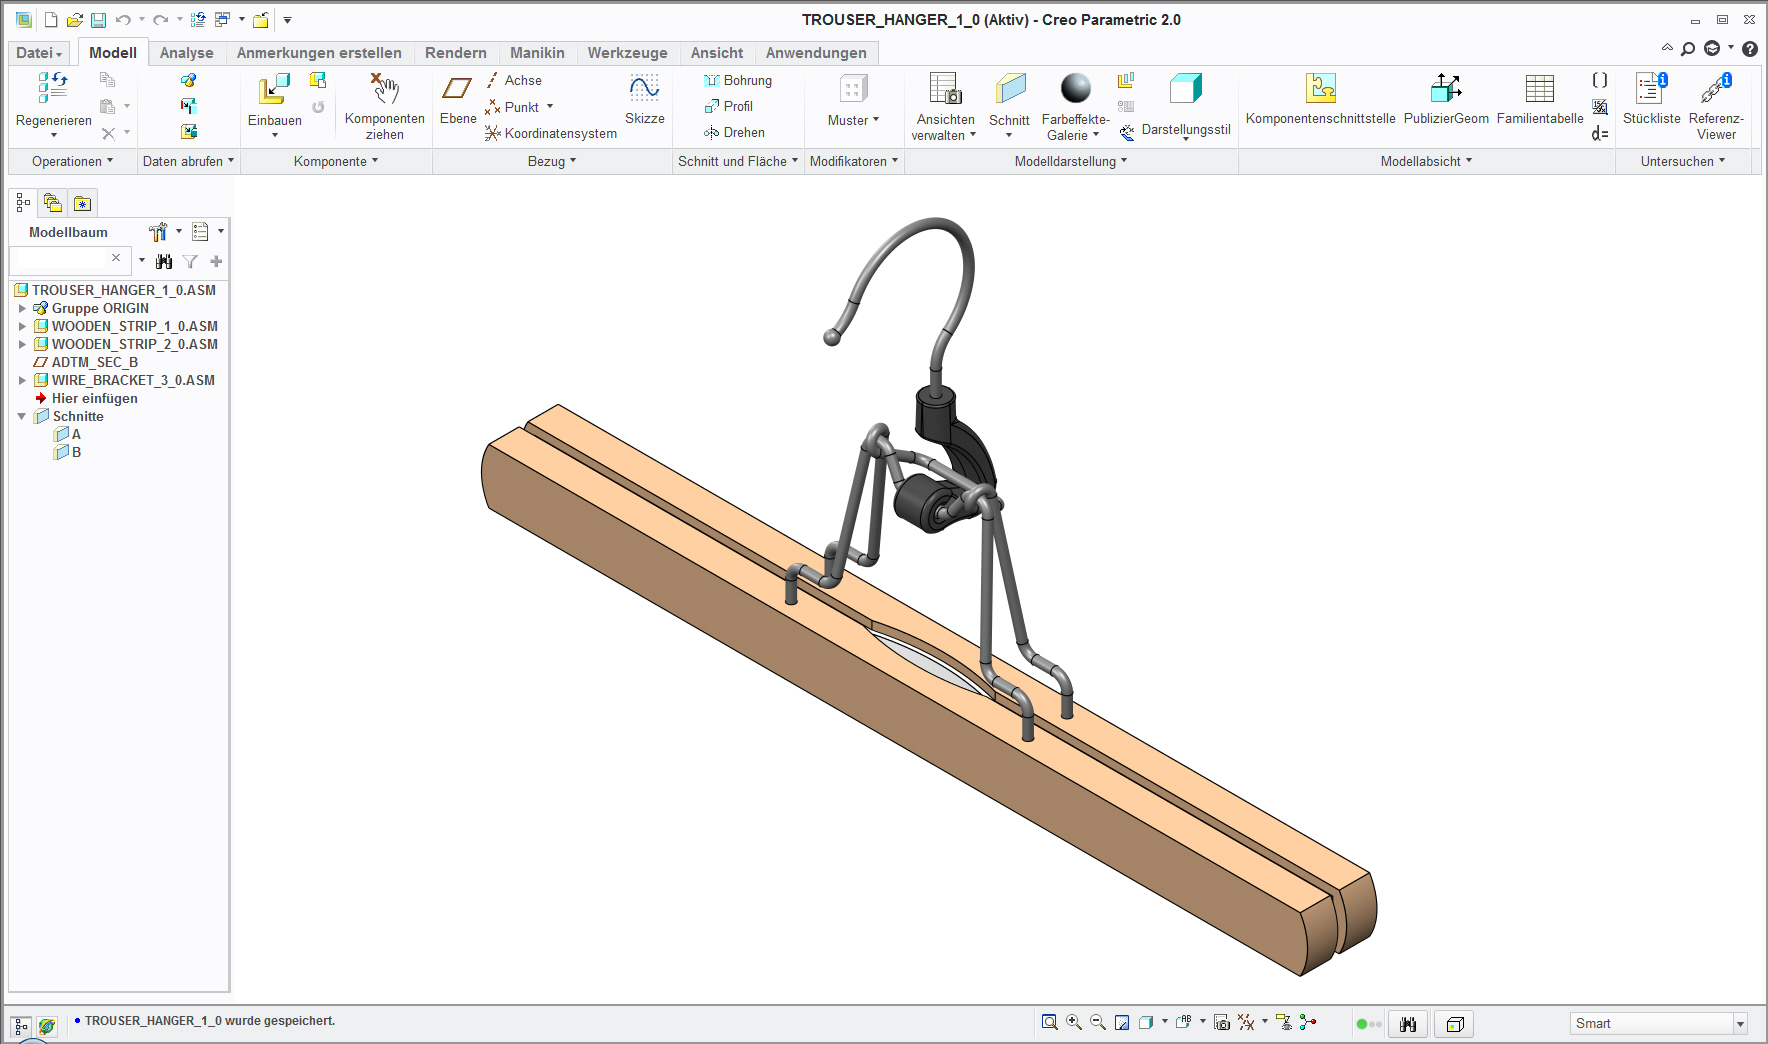Open the Bezug group label
Image resolution: width=1768 pixels, height=1044 pixels.
552,161
